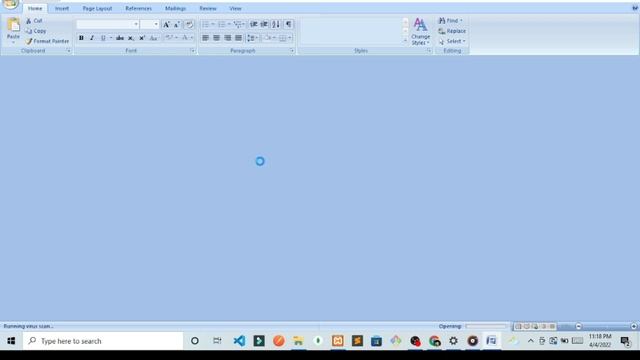Switch to the Home tab

tap(35, 9)
